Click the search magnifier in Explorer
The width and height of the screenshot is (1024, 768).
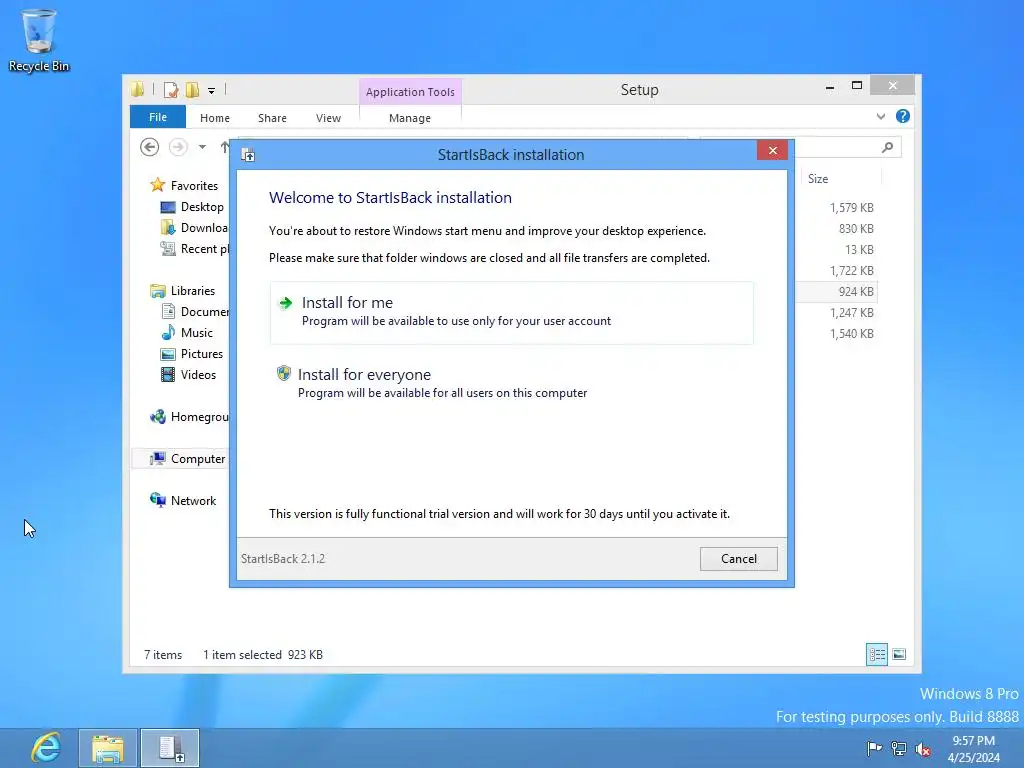[887, 148]
